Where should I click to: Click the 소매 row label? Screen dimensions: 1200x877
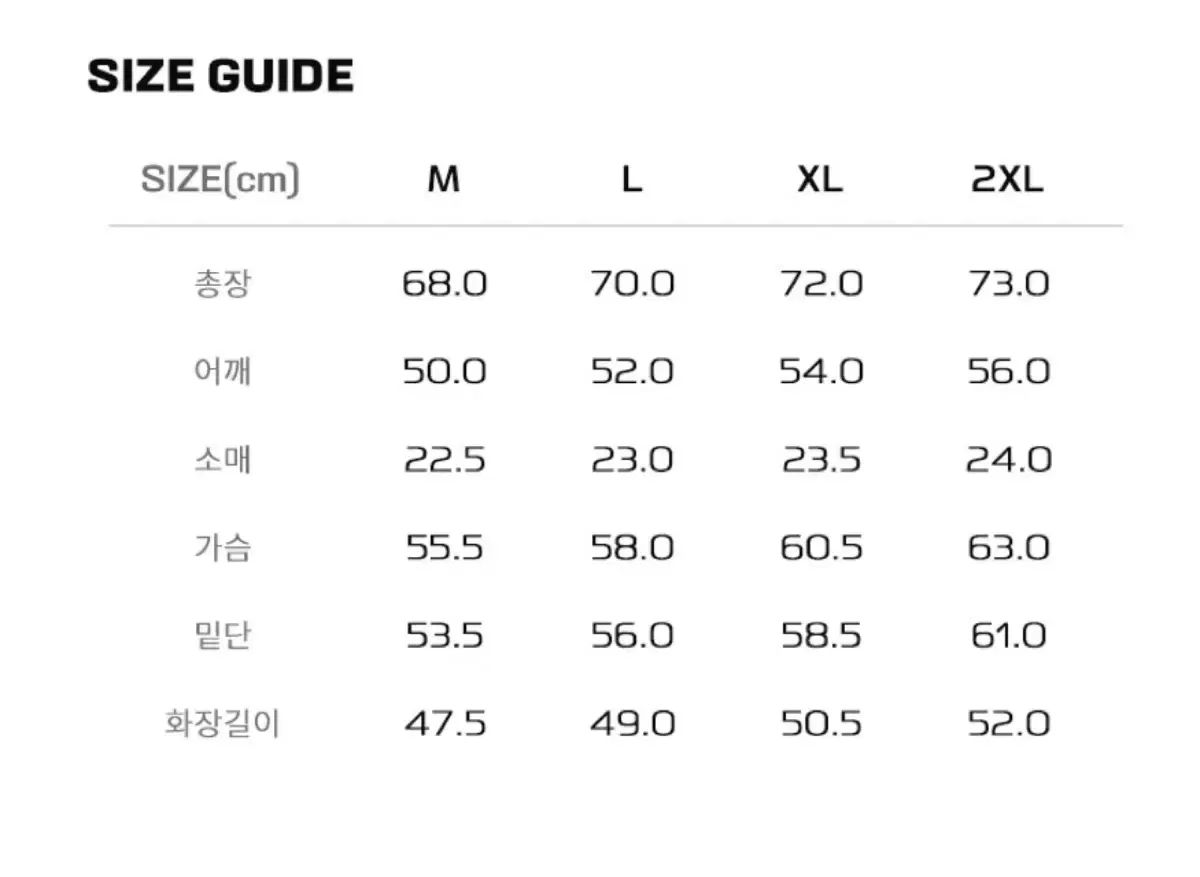point(222,460)
